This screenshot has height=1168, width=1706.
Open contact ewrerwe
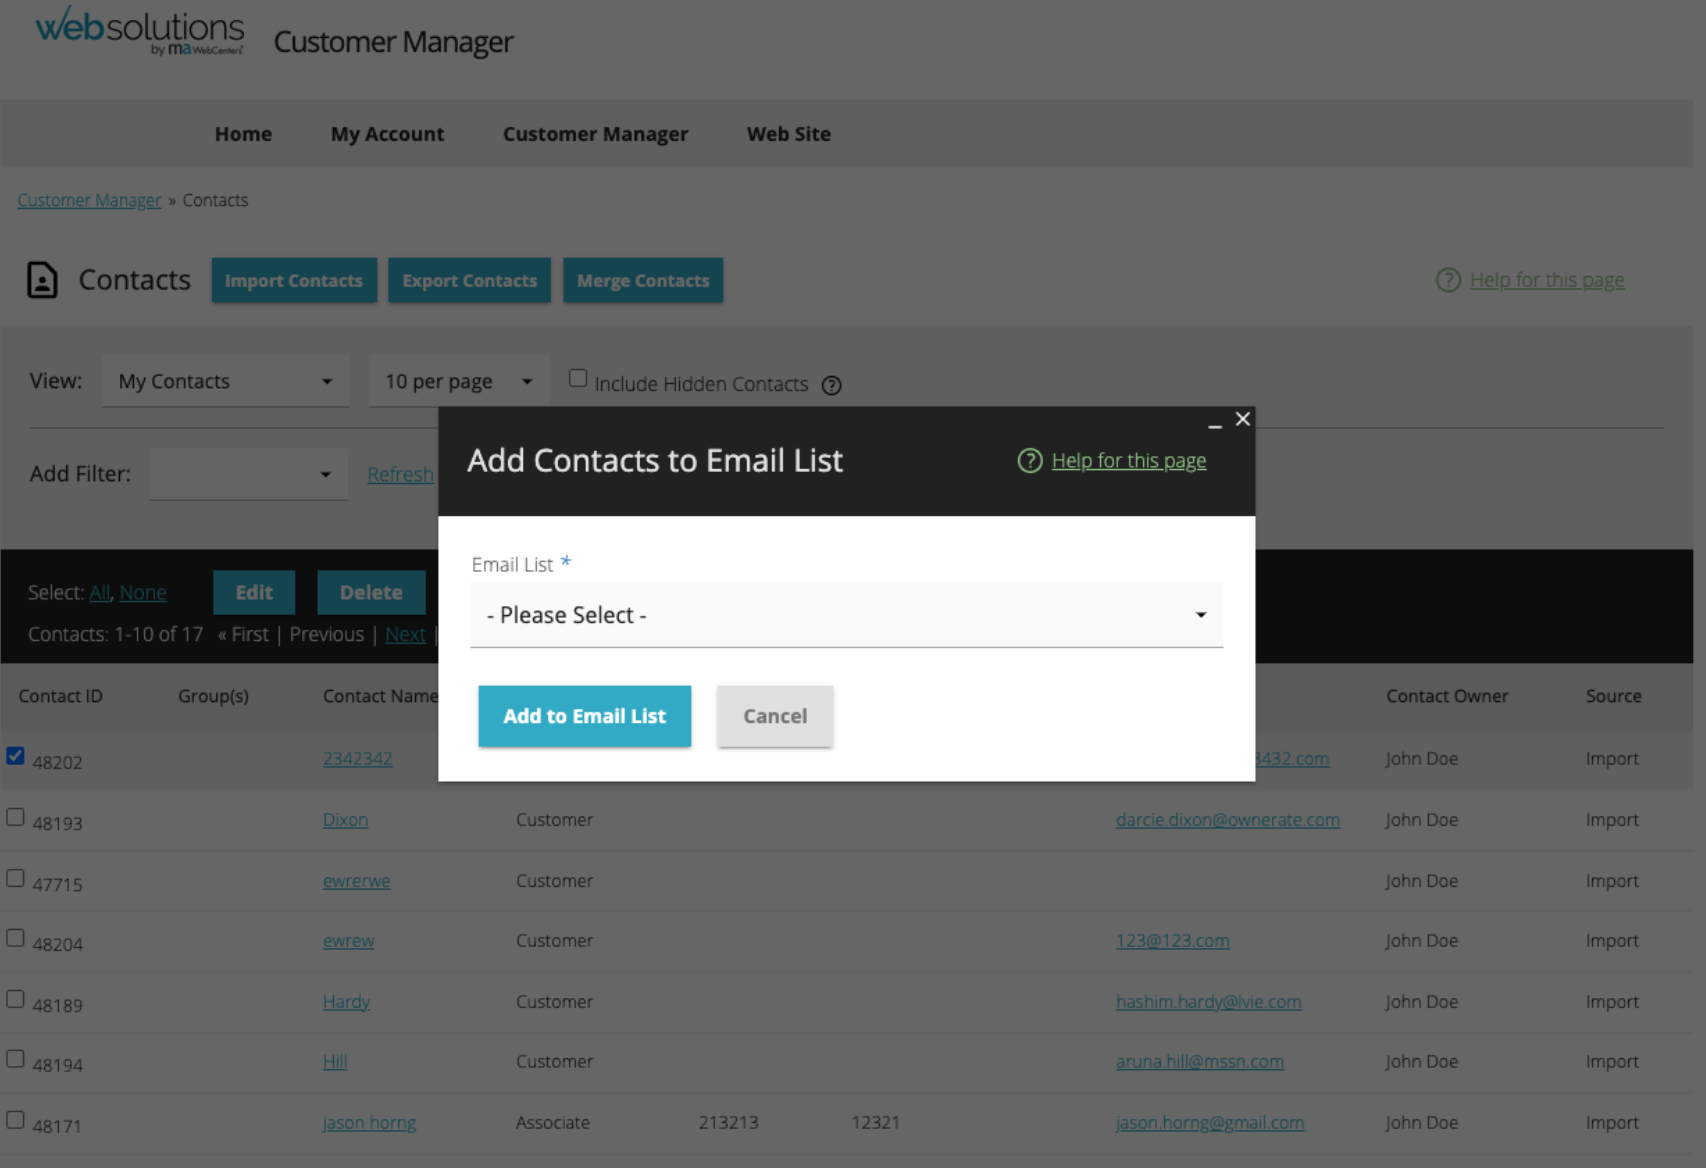(x=356, y=881)
